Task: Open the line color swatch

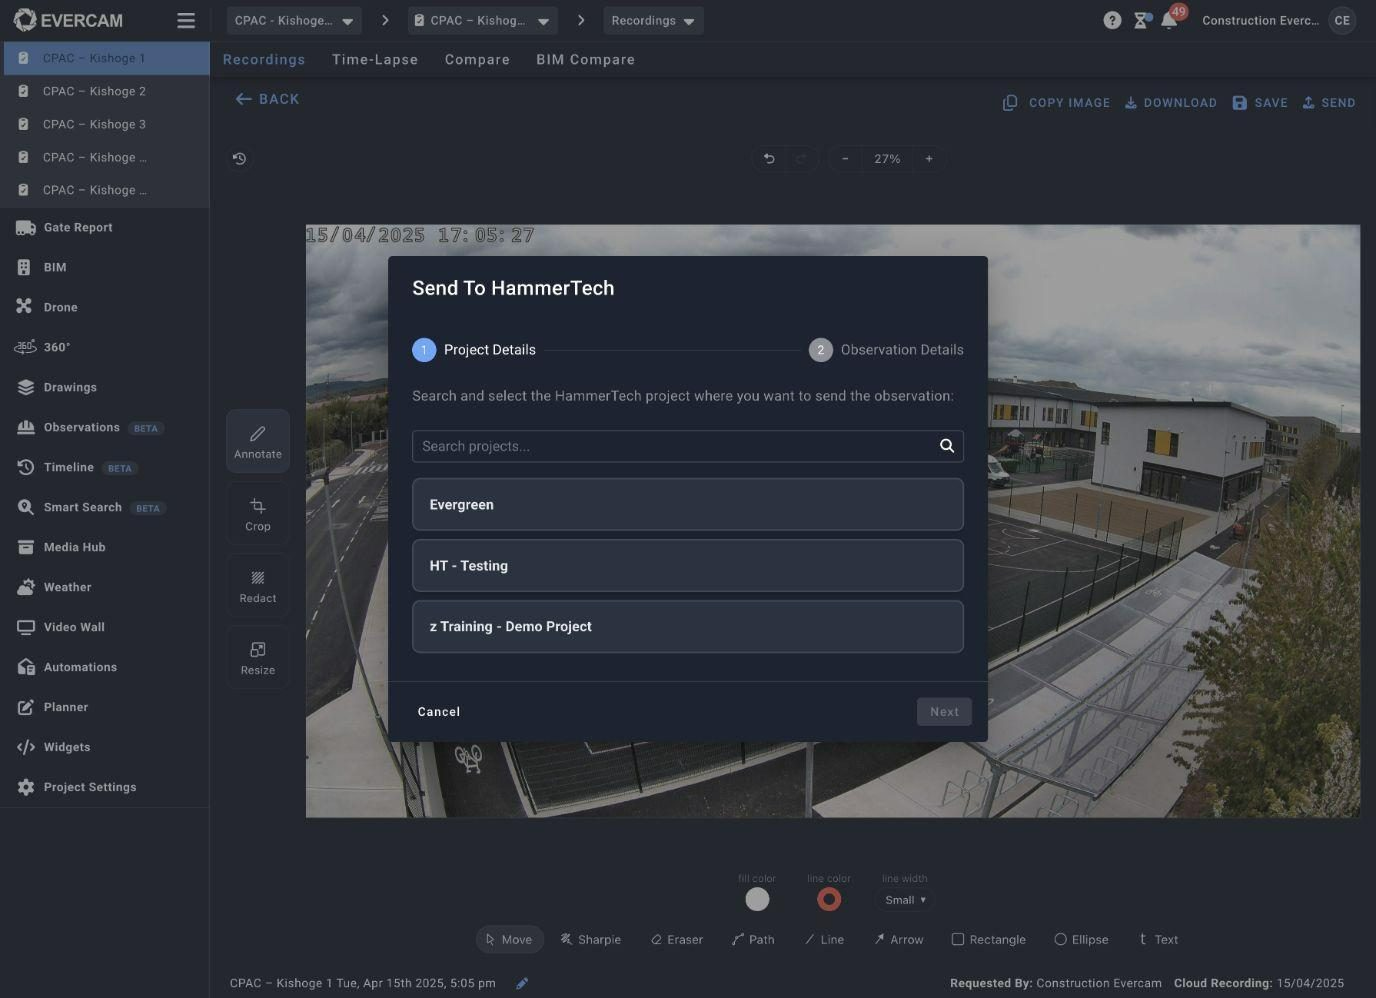Action: (829, 899)
